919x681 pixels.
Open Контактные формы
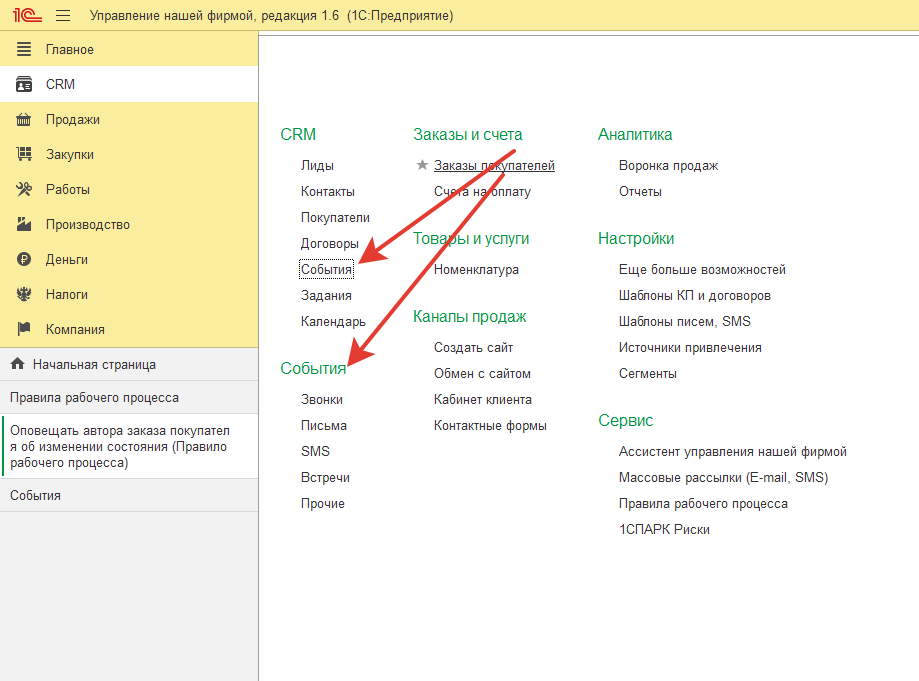pyautogui.click(x=490, y=425)
